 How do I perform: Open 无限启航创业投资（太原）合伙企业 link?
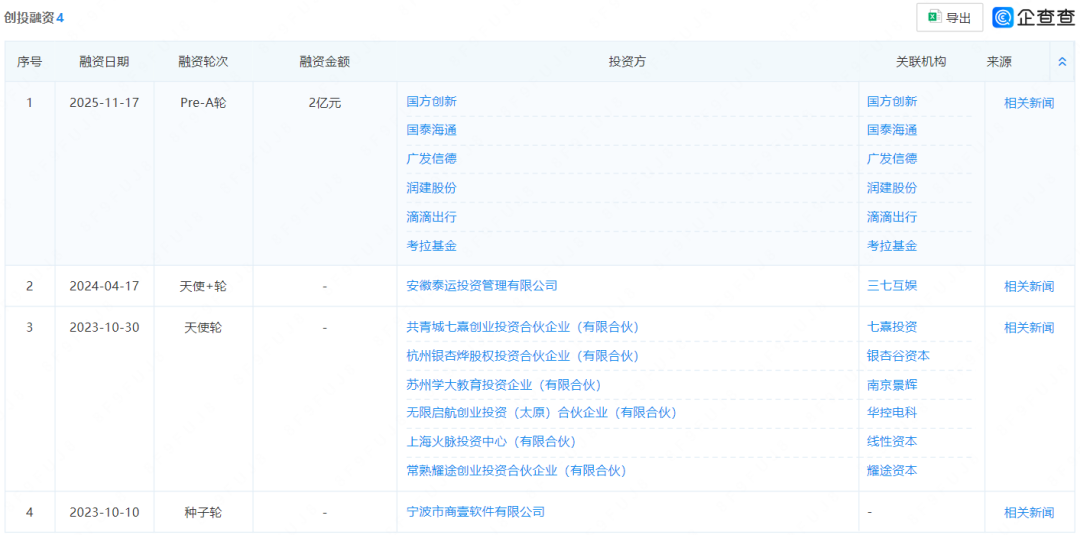point(541,413)
